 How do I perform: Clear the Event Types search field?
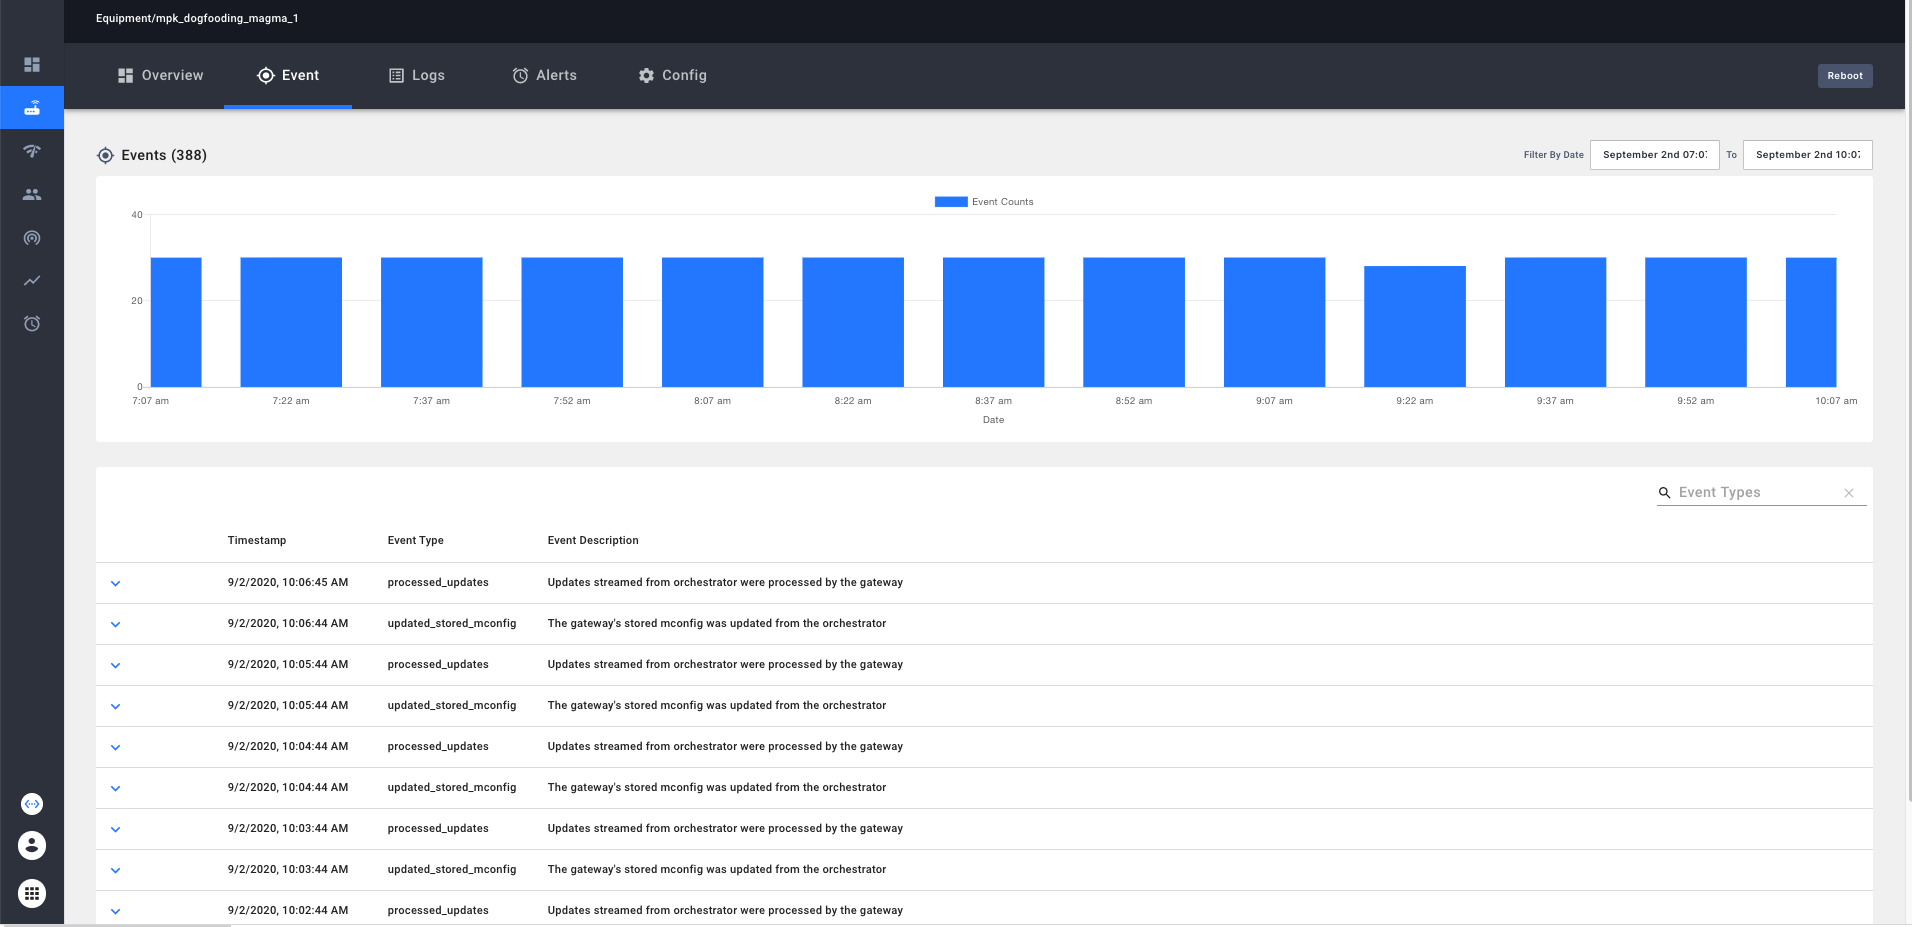(x=1849, y=493)
